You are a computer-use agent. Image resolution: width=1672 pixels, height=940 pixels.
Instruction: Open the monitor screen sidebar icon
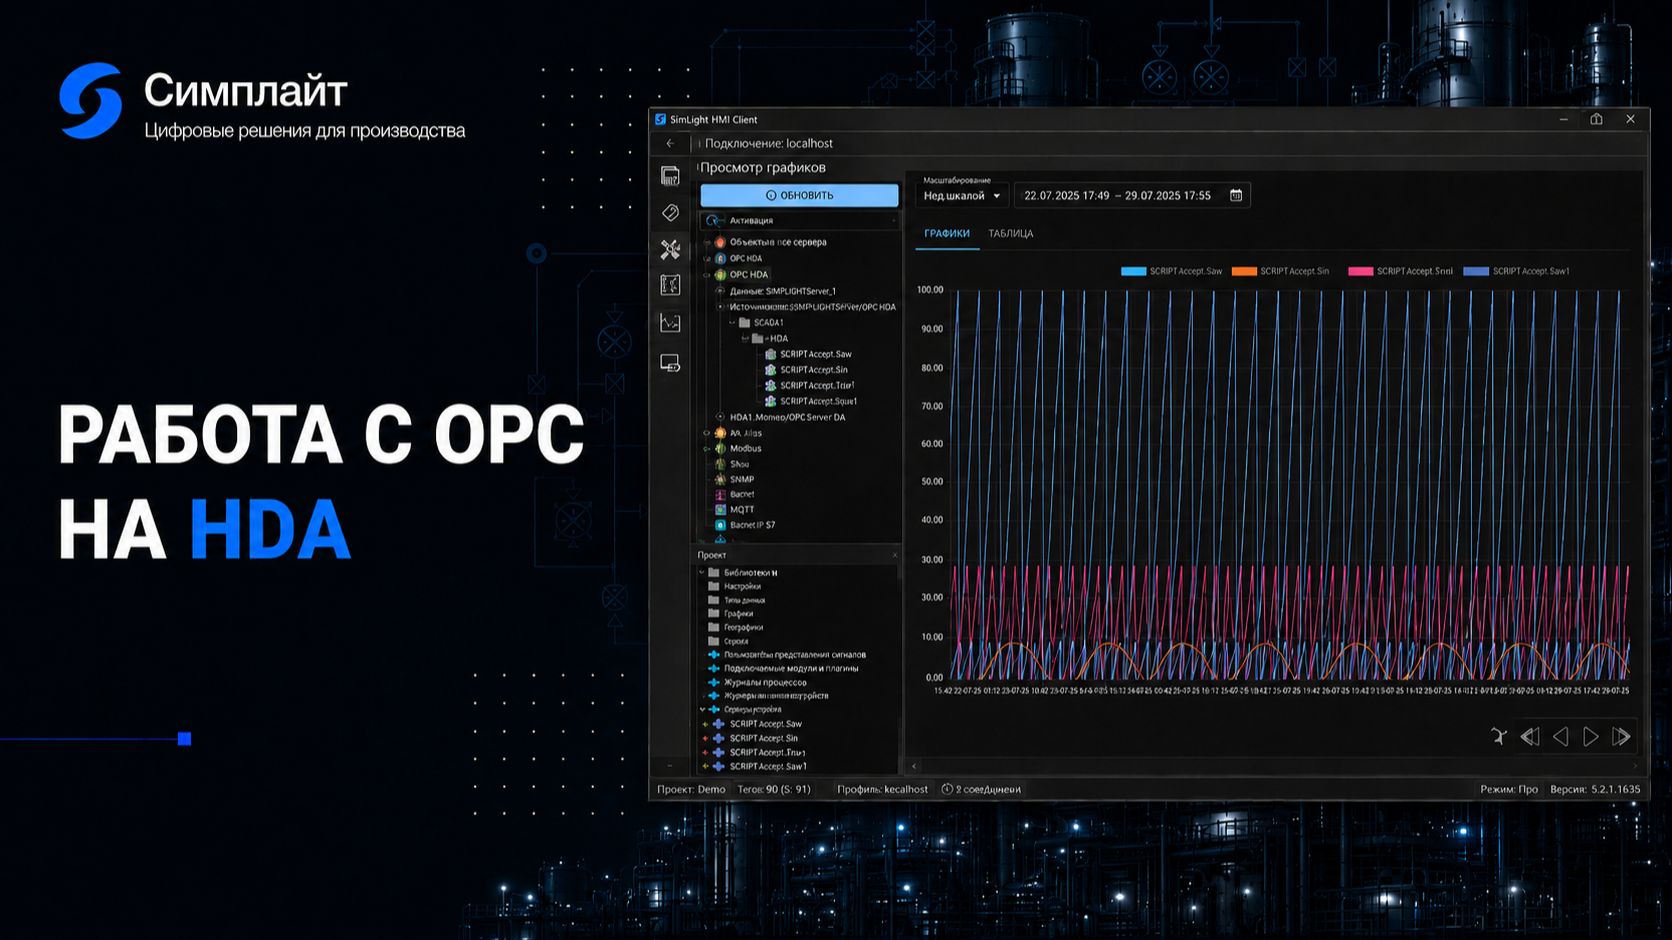(670, 362)
